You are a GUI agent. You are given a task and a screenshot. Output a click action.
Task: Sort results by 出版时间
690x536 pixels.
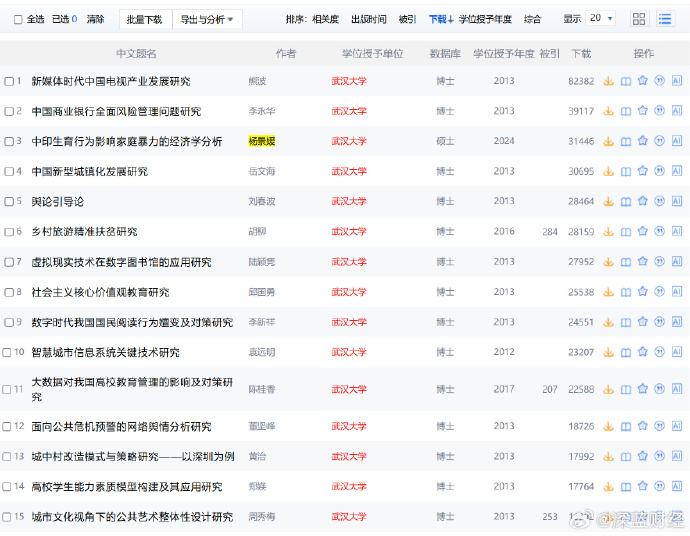(x=369, y=19)
